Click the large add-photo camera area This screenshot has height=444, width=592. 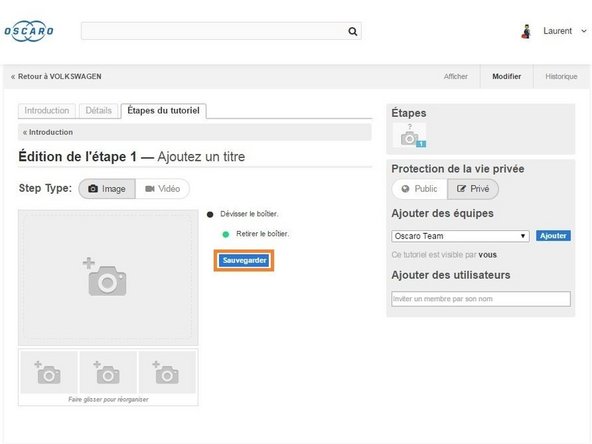[x=108, y=278]
